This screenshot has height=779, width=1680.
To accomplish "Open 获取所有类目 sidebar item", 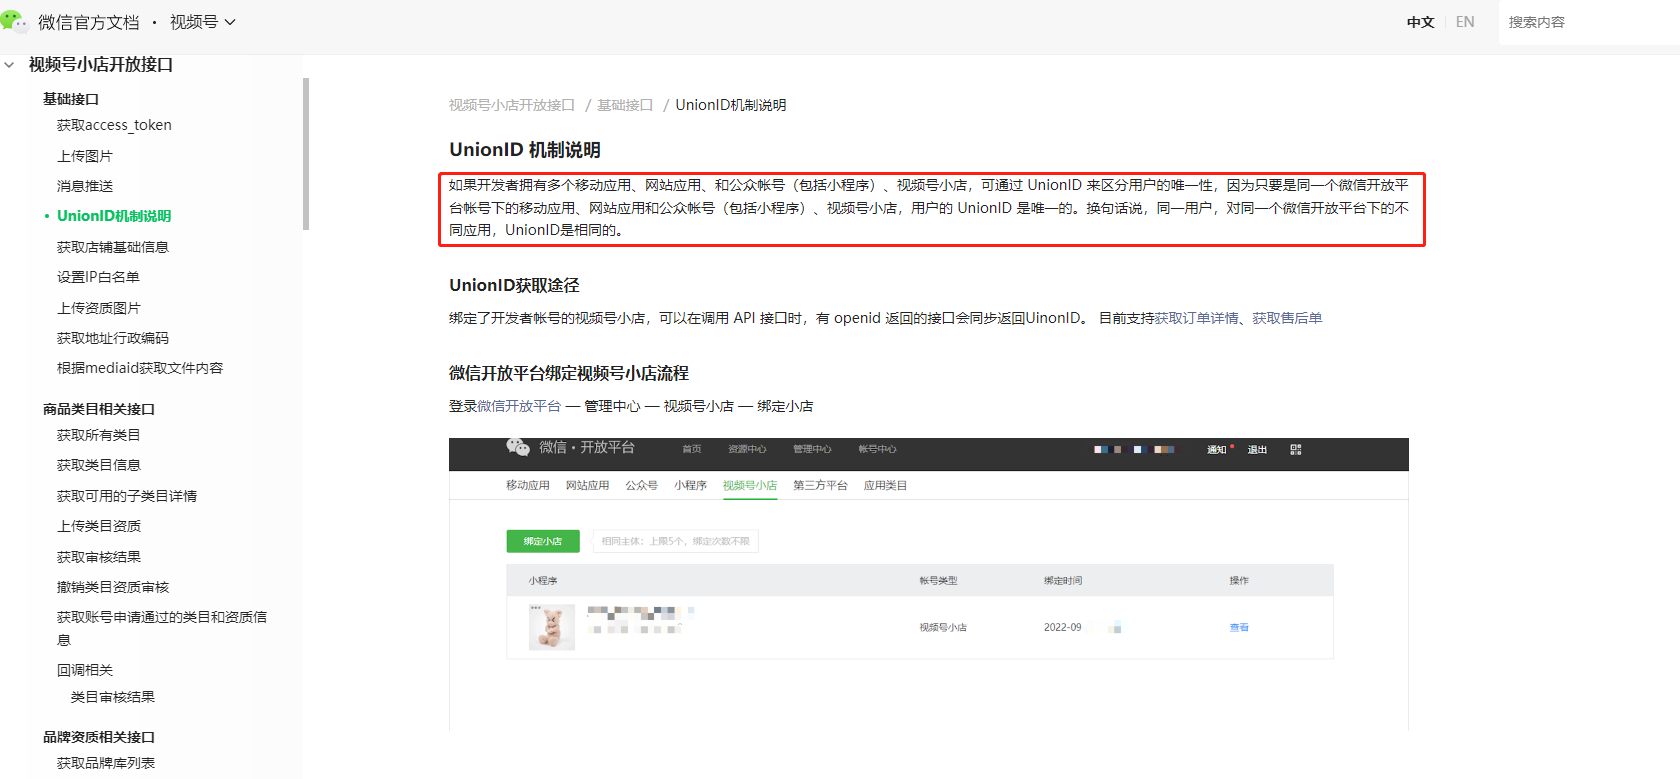I will coord(99,435).
